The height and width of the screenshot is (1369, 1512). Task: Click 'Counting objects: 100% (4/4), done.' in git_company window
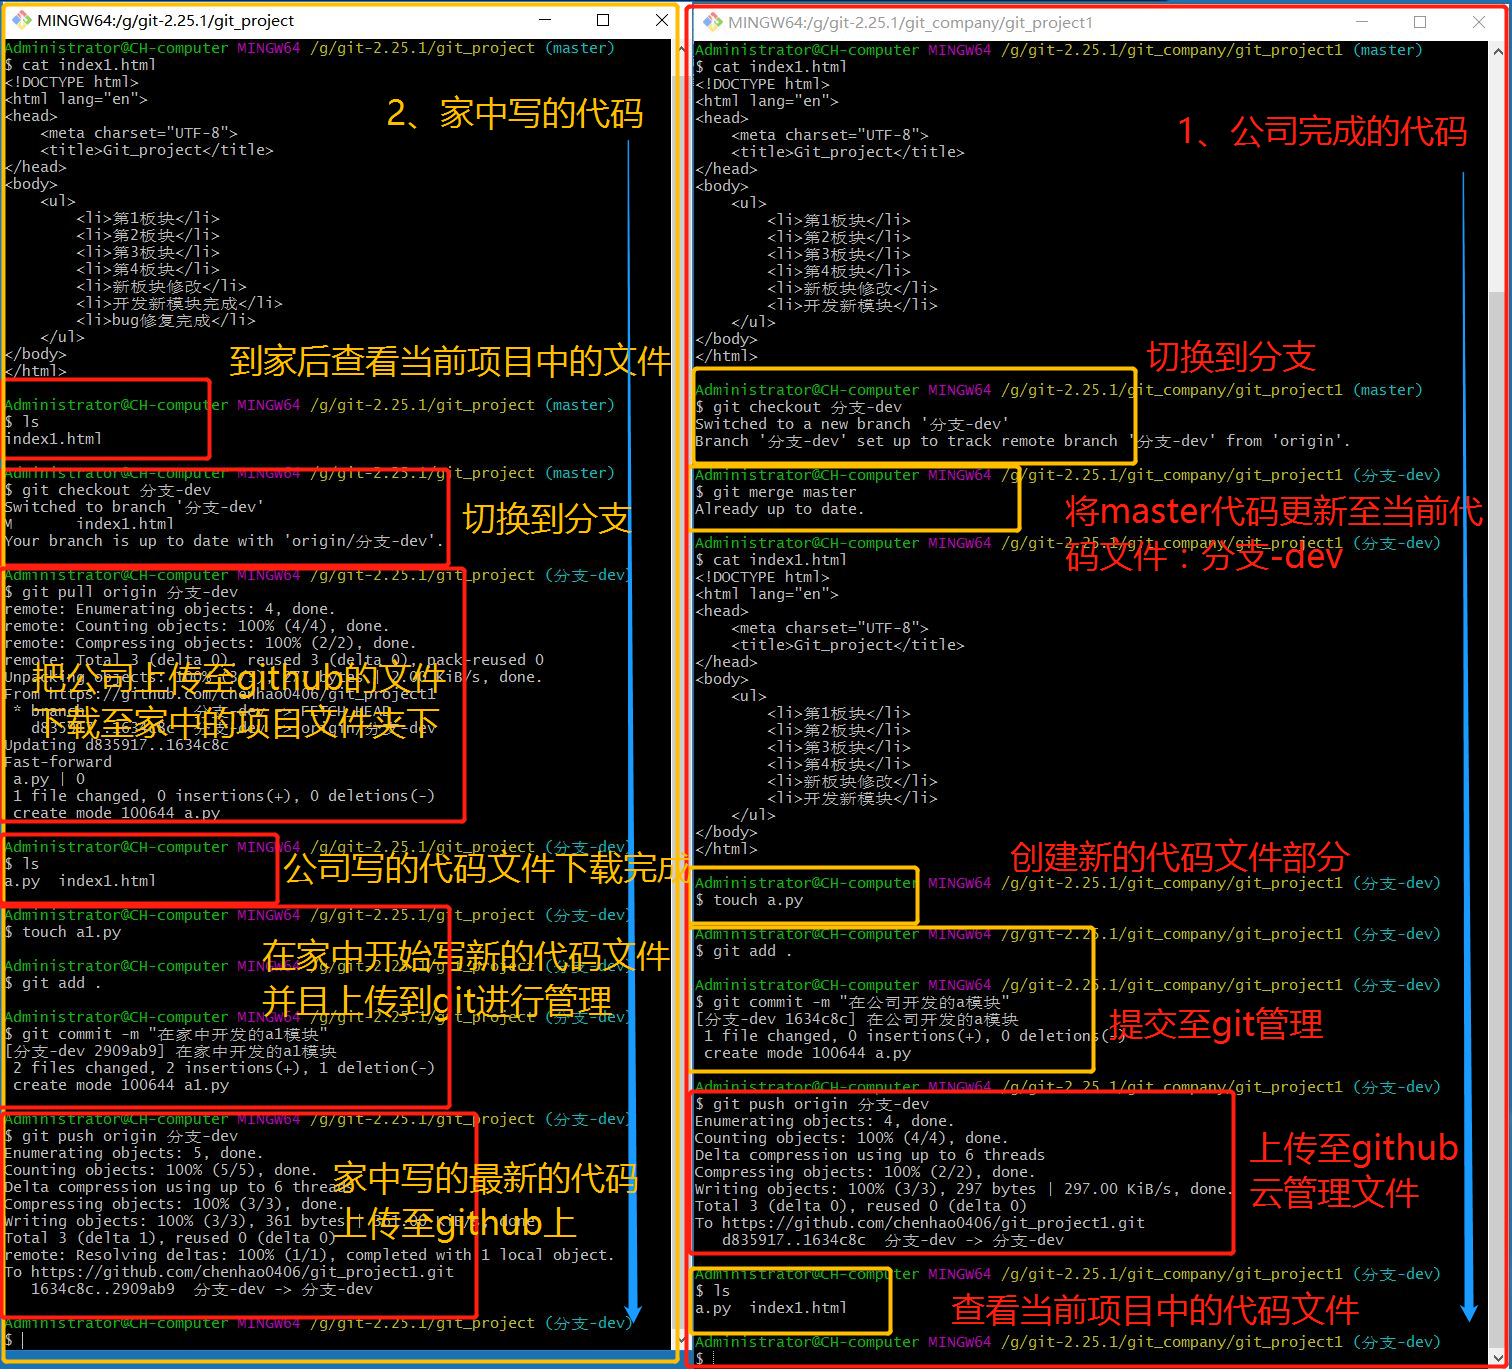(851, 1138)
